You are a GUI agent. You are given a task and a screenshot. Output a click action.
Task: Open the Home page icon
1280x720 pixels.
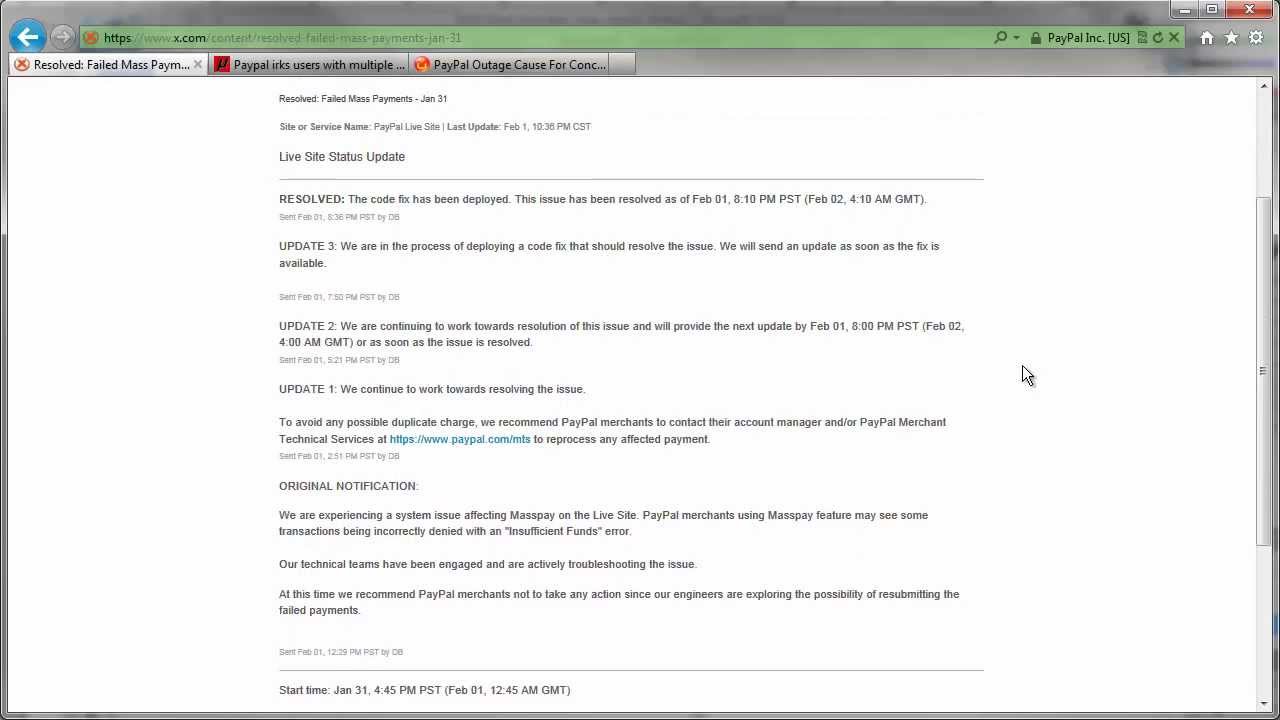click(x=1207, y=38)
